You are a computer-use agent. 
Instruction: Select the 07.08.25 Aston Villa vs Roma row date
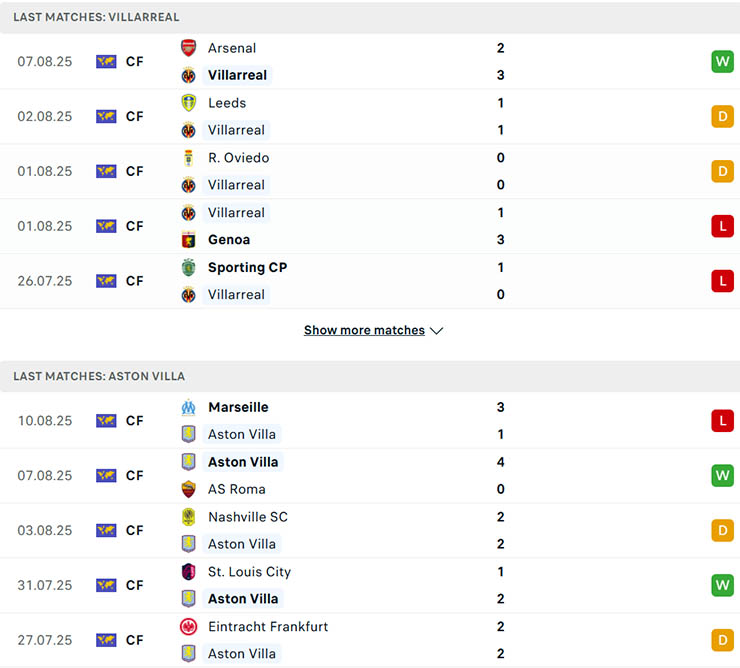click(x=45, y=476)
